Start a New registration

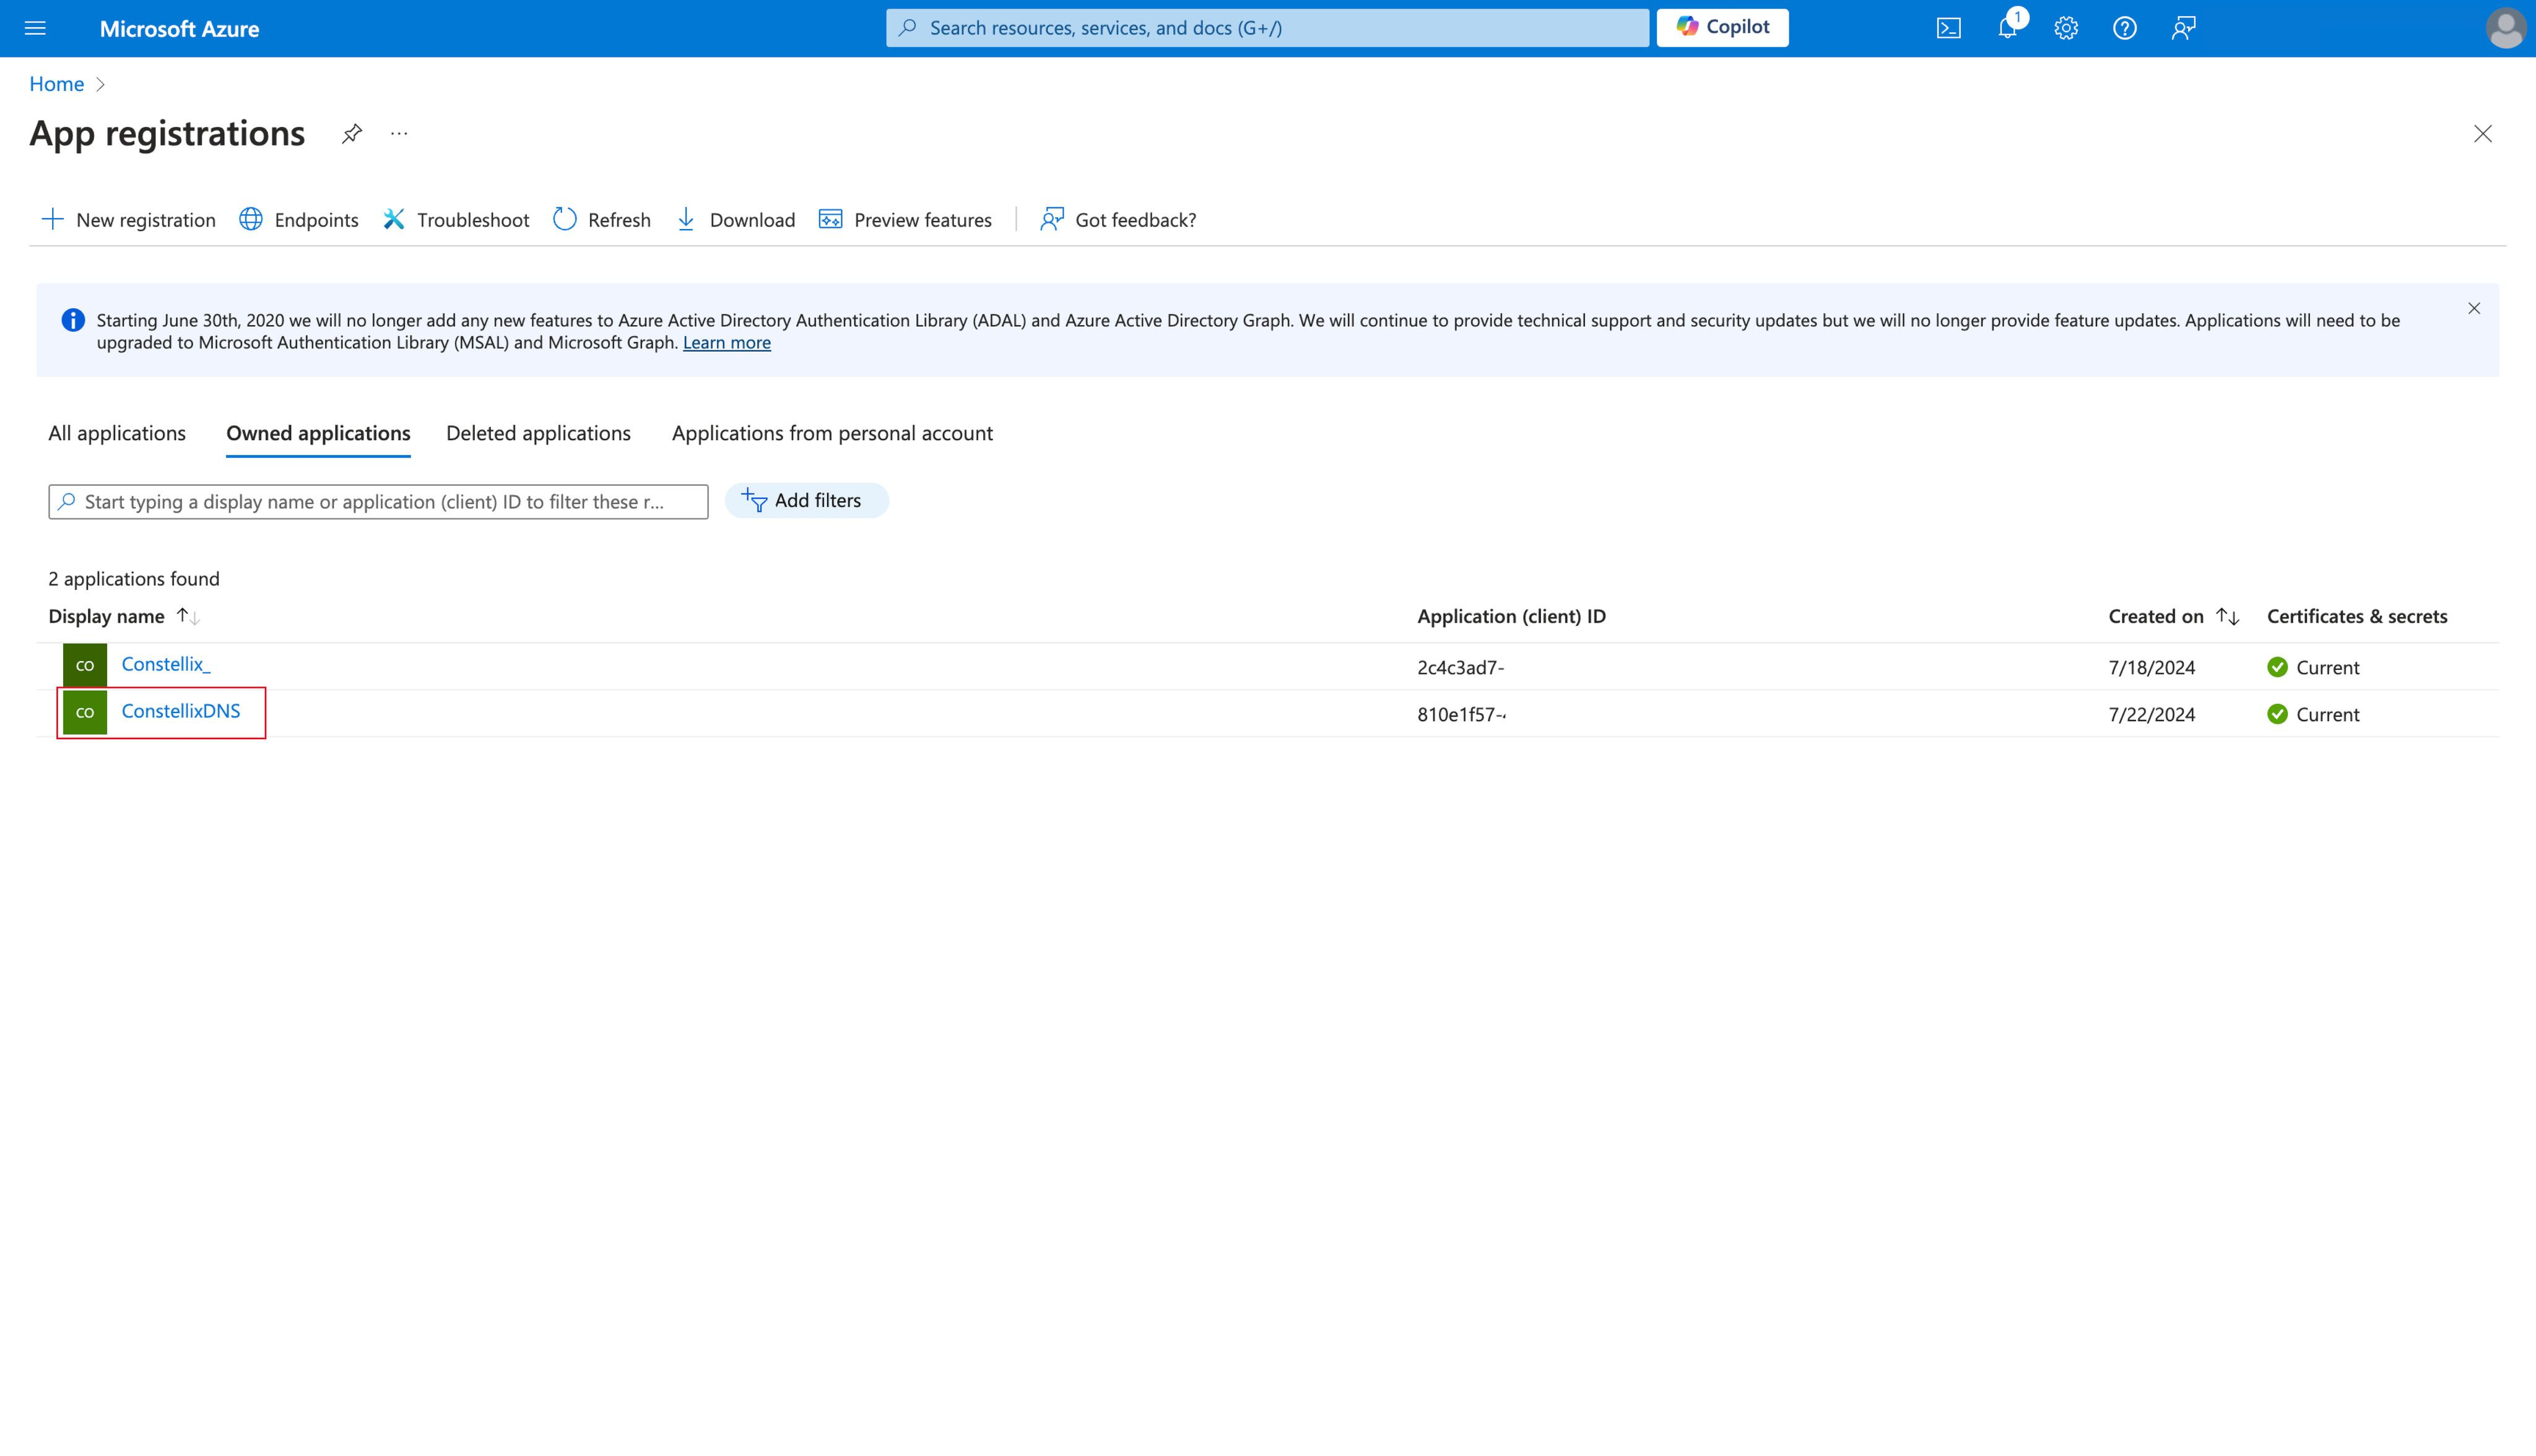point(128,219)
